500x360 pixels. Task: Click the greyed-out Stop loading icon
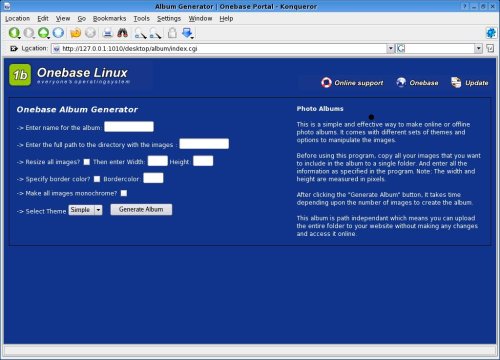click(x=90, y=33)
